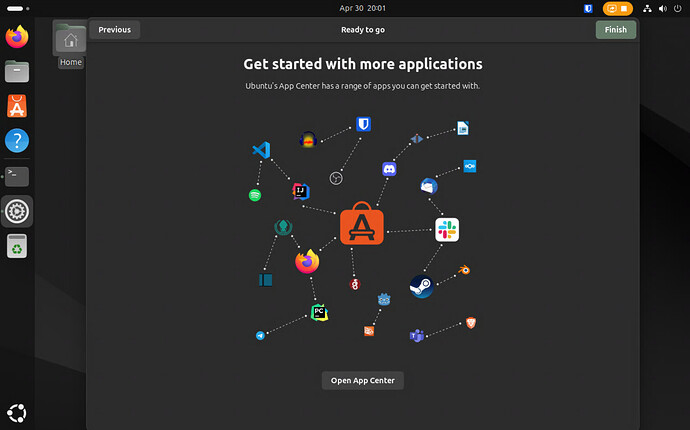Click the dark red icon below App Center
Screen dimensions: 690x430
click(355, 284)
